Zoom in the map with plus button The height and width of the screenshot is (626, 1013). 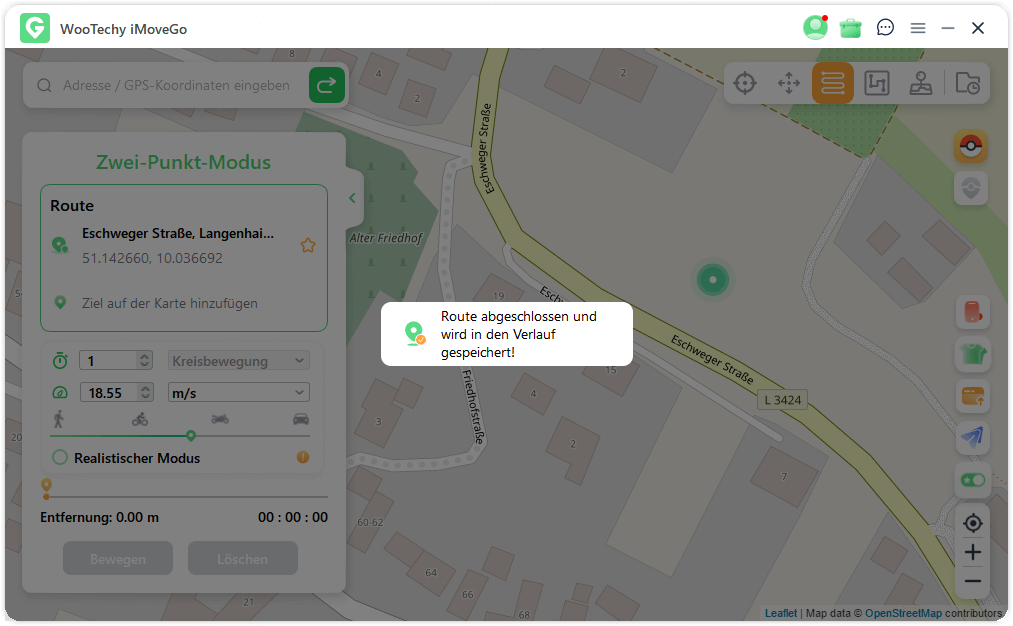point(971,552)
